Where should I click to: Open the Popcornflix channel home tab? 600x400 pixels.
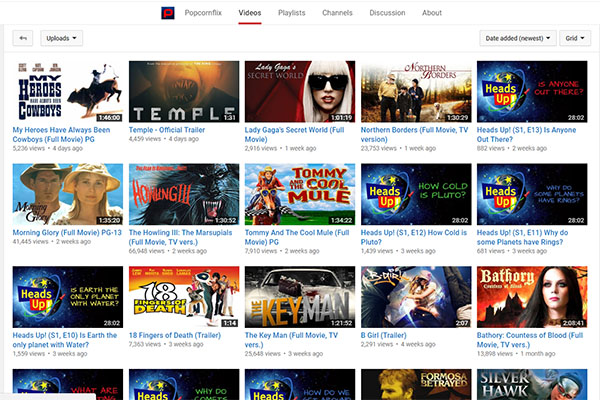[x=203, y=13]
